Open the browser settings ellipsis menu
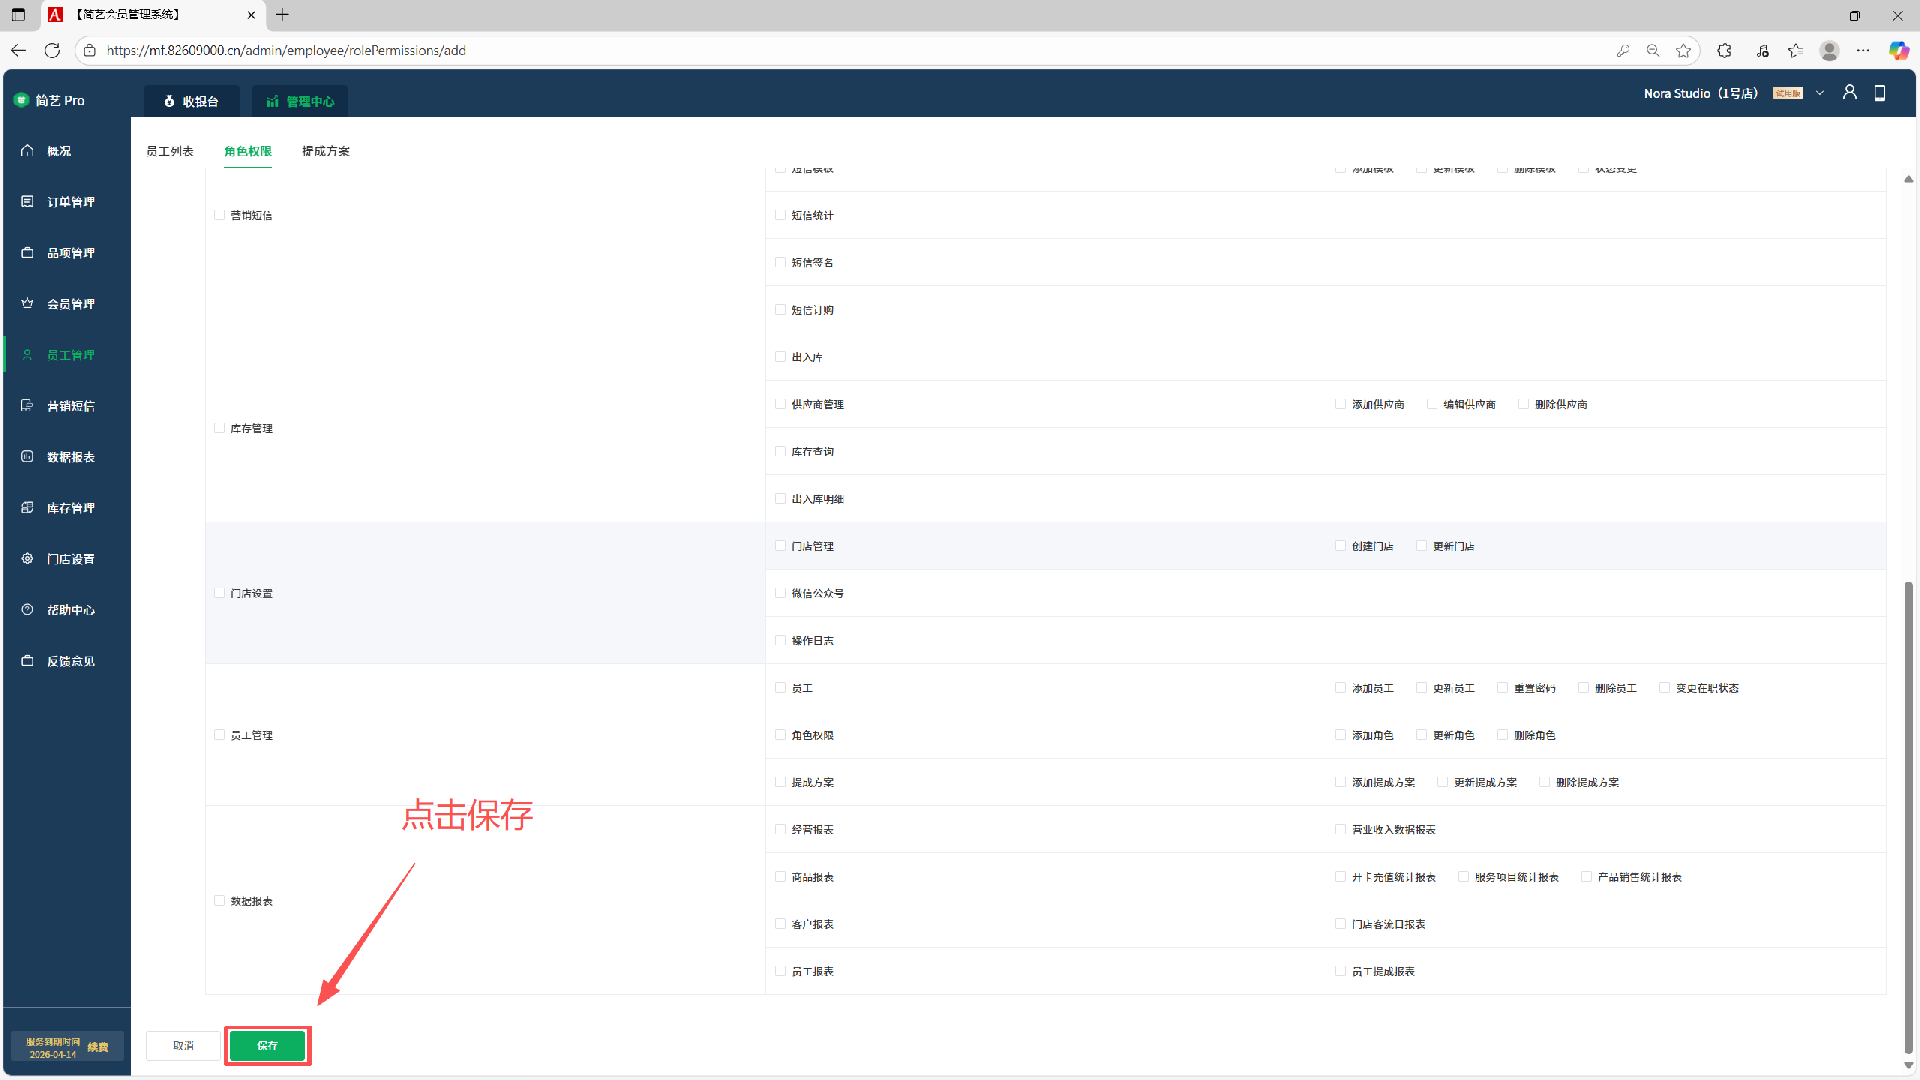Image resolution: width=1920 pixels, height=1080 pixels. 1863,51
